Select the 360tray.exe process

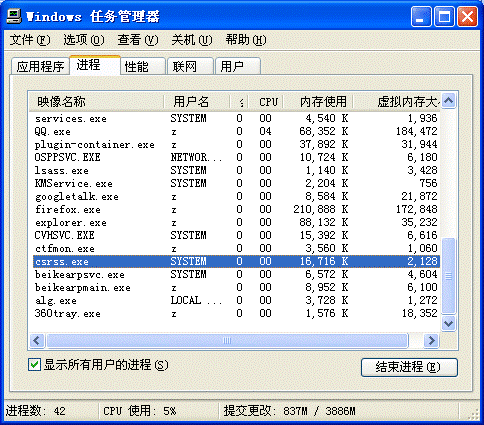[x=236, y=313]
